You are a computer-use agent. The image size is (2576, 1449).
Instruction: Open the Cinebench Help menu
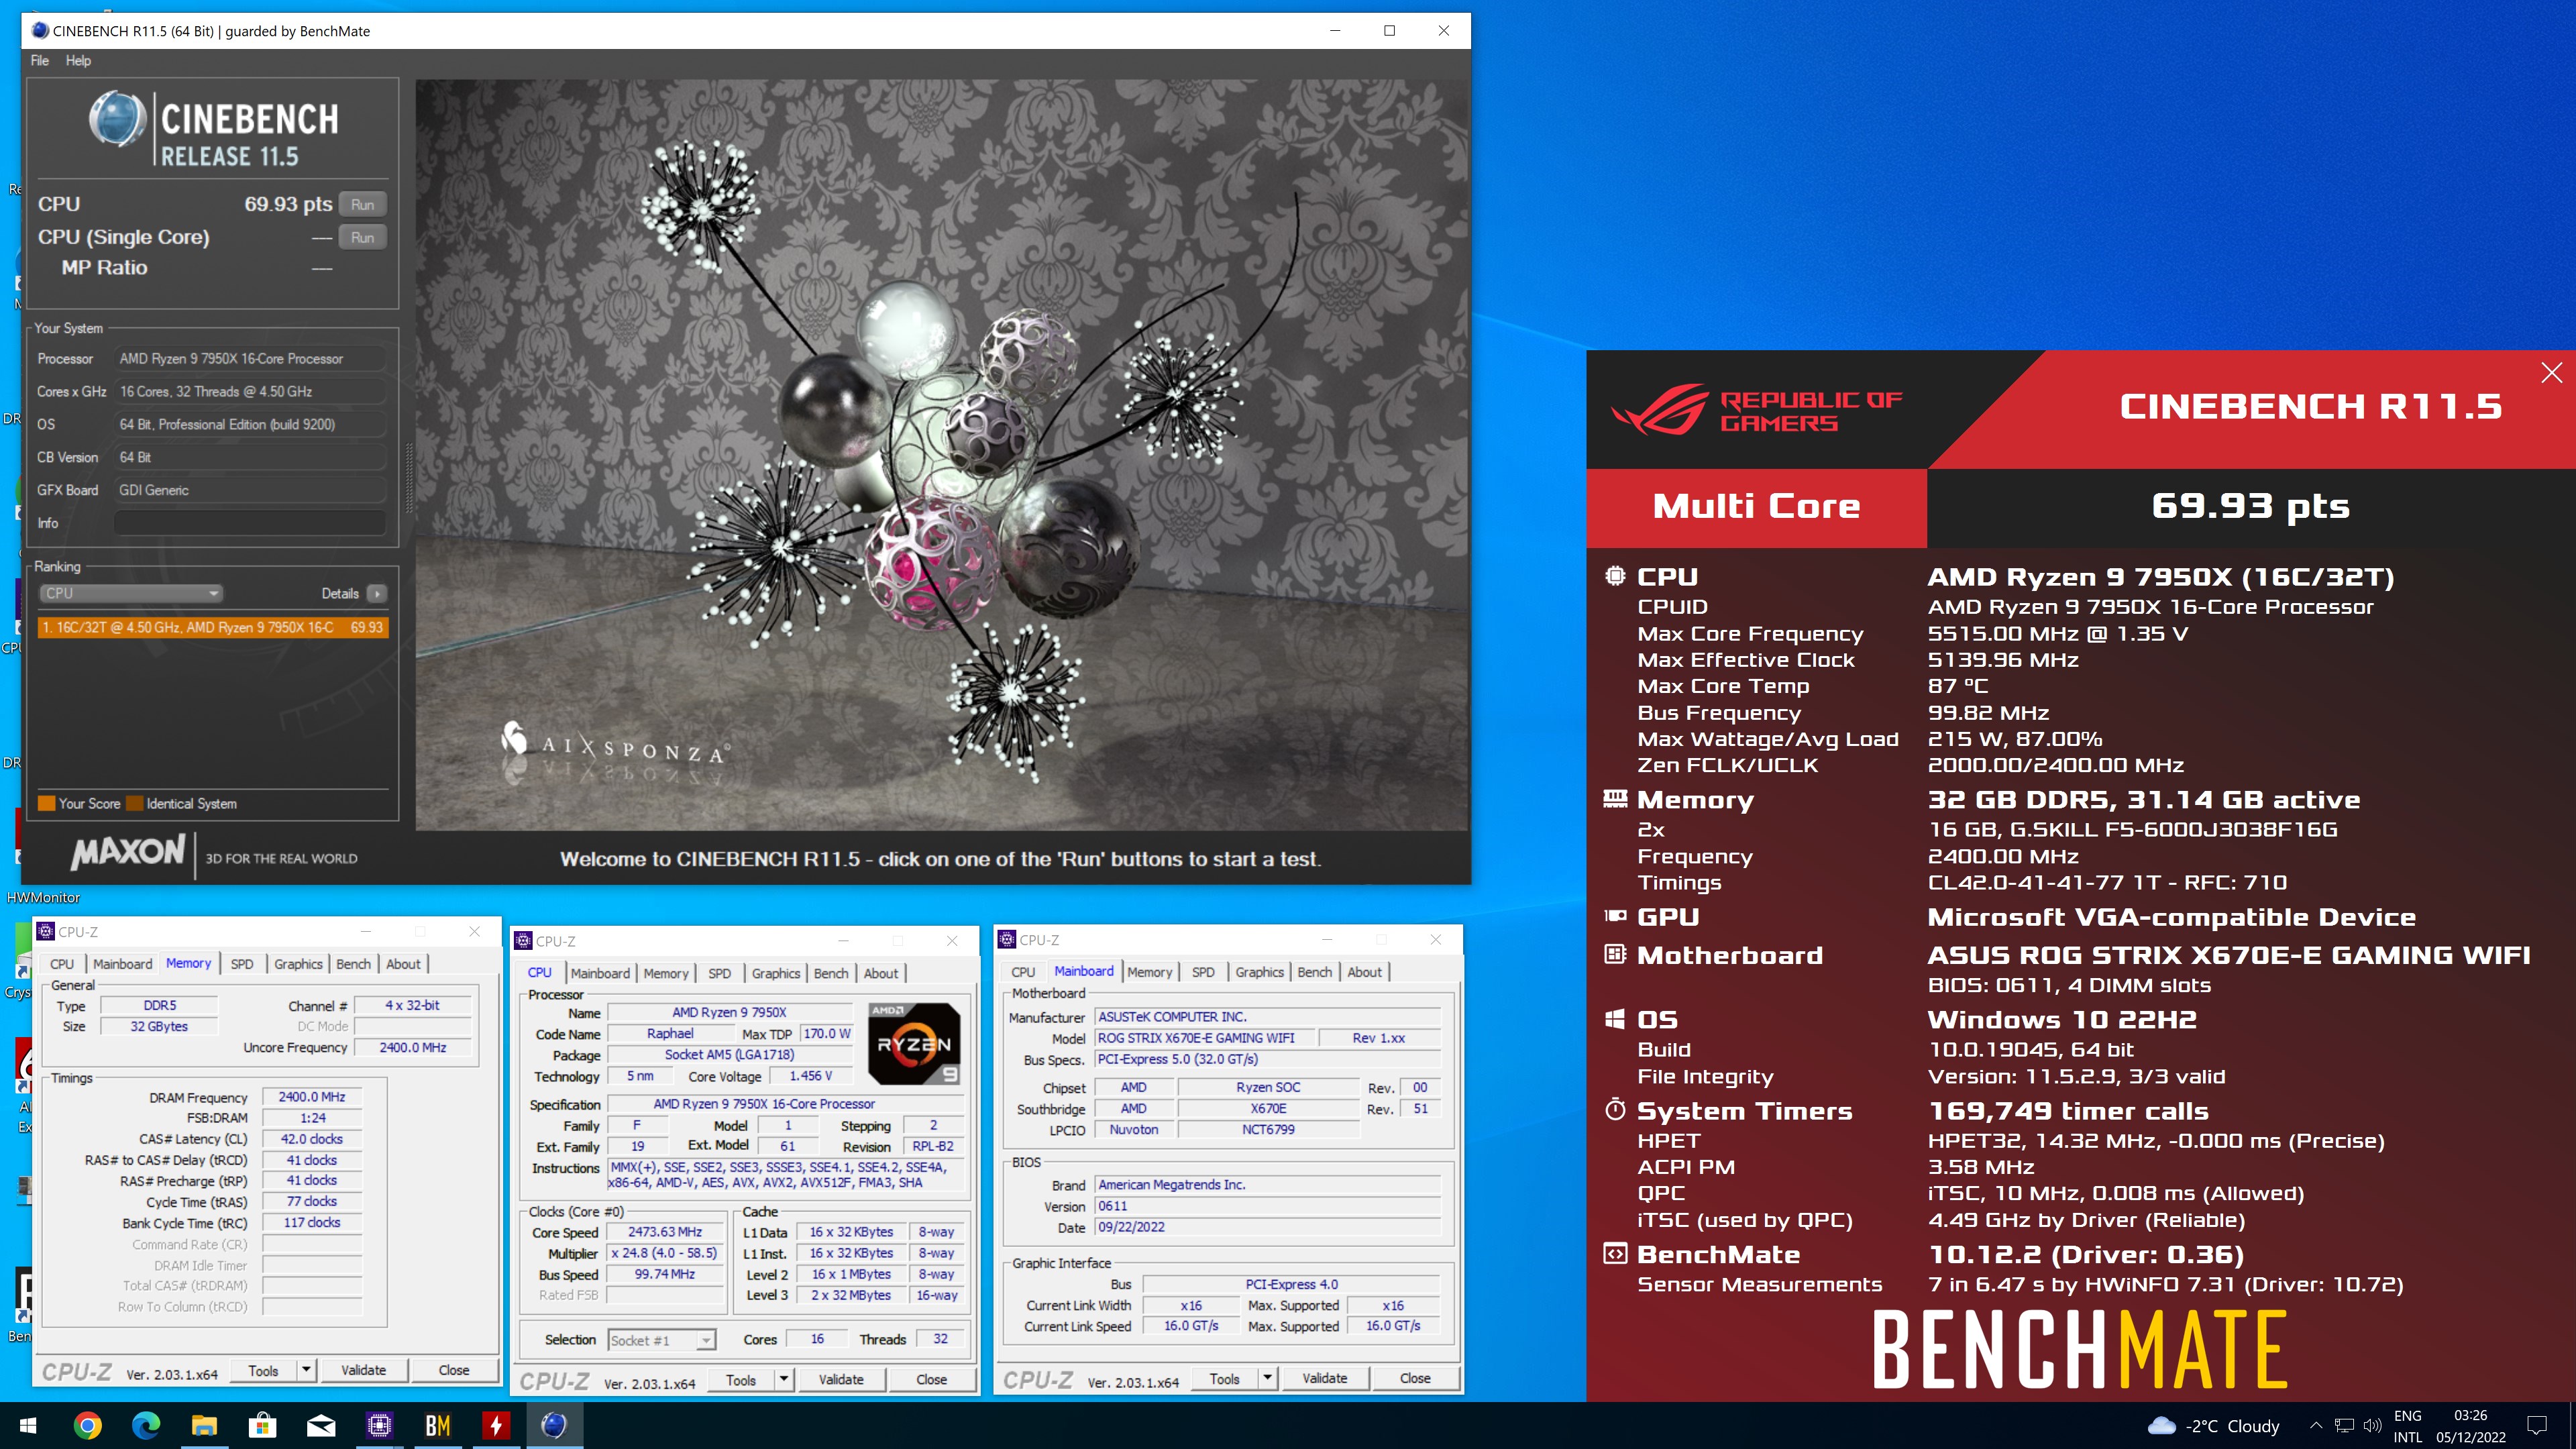(x=78, y=60)
